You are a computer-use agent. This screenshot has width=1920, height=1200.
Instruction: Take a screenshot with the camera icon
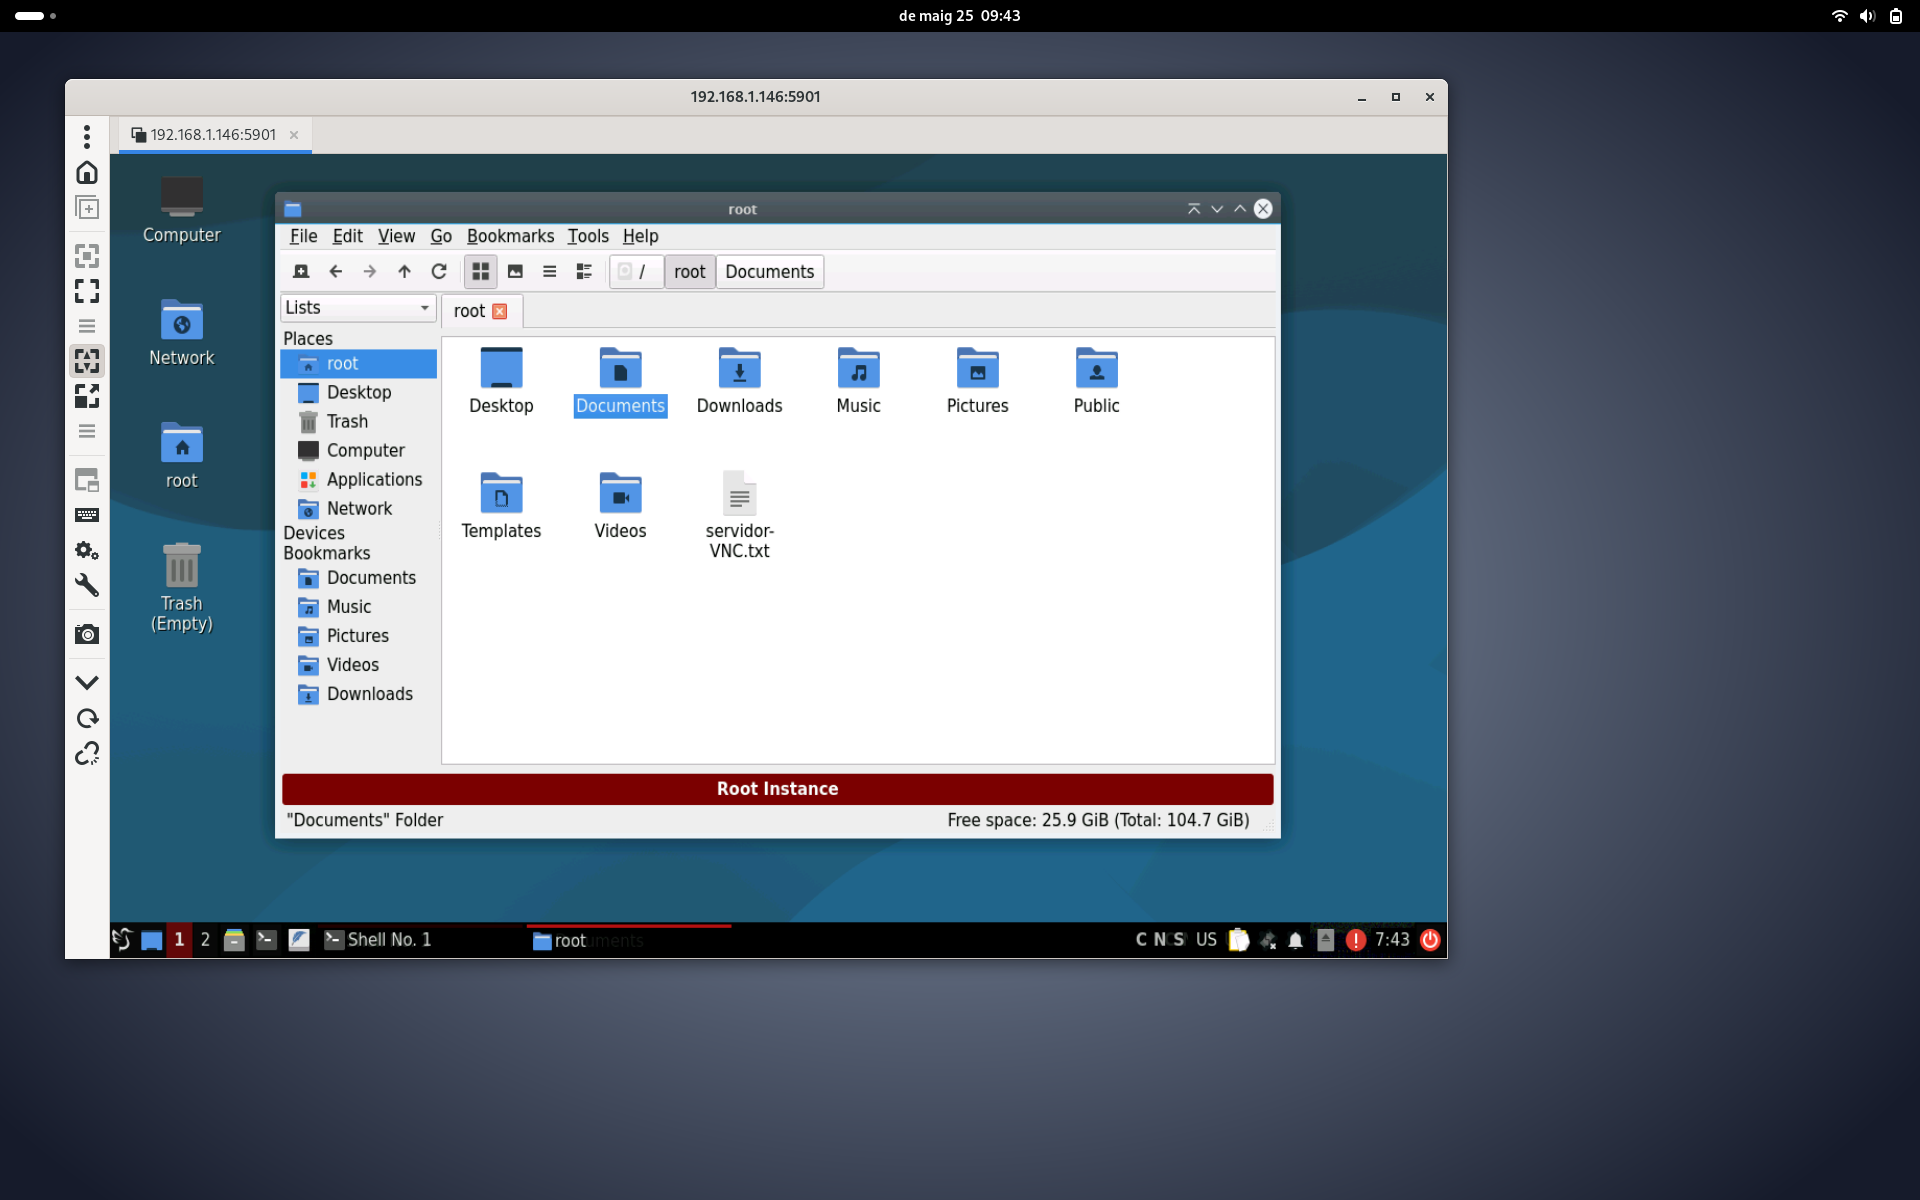(x=87, y=634)
